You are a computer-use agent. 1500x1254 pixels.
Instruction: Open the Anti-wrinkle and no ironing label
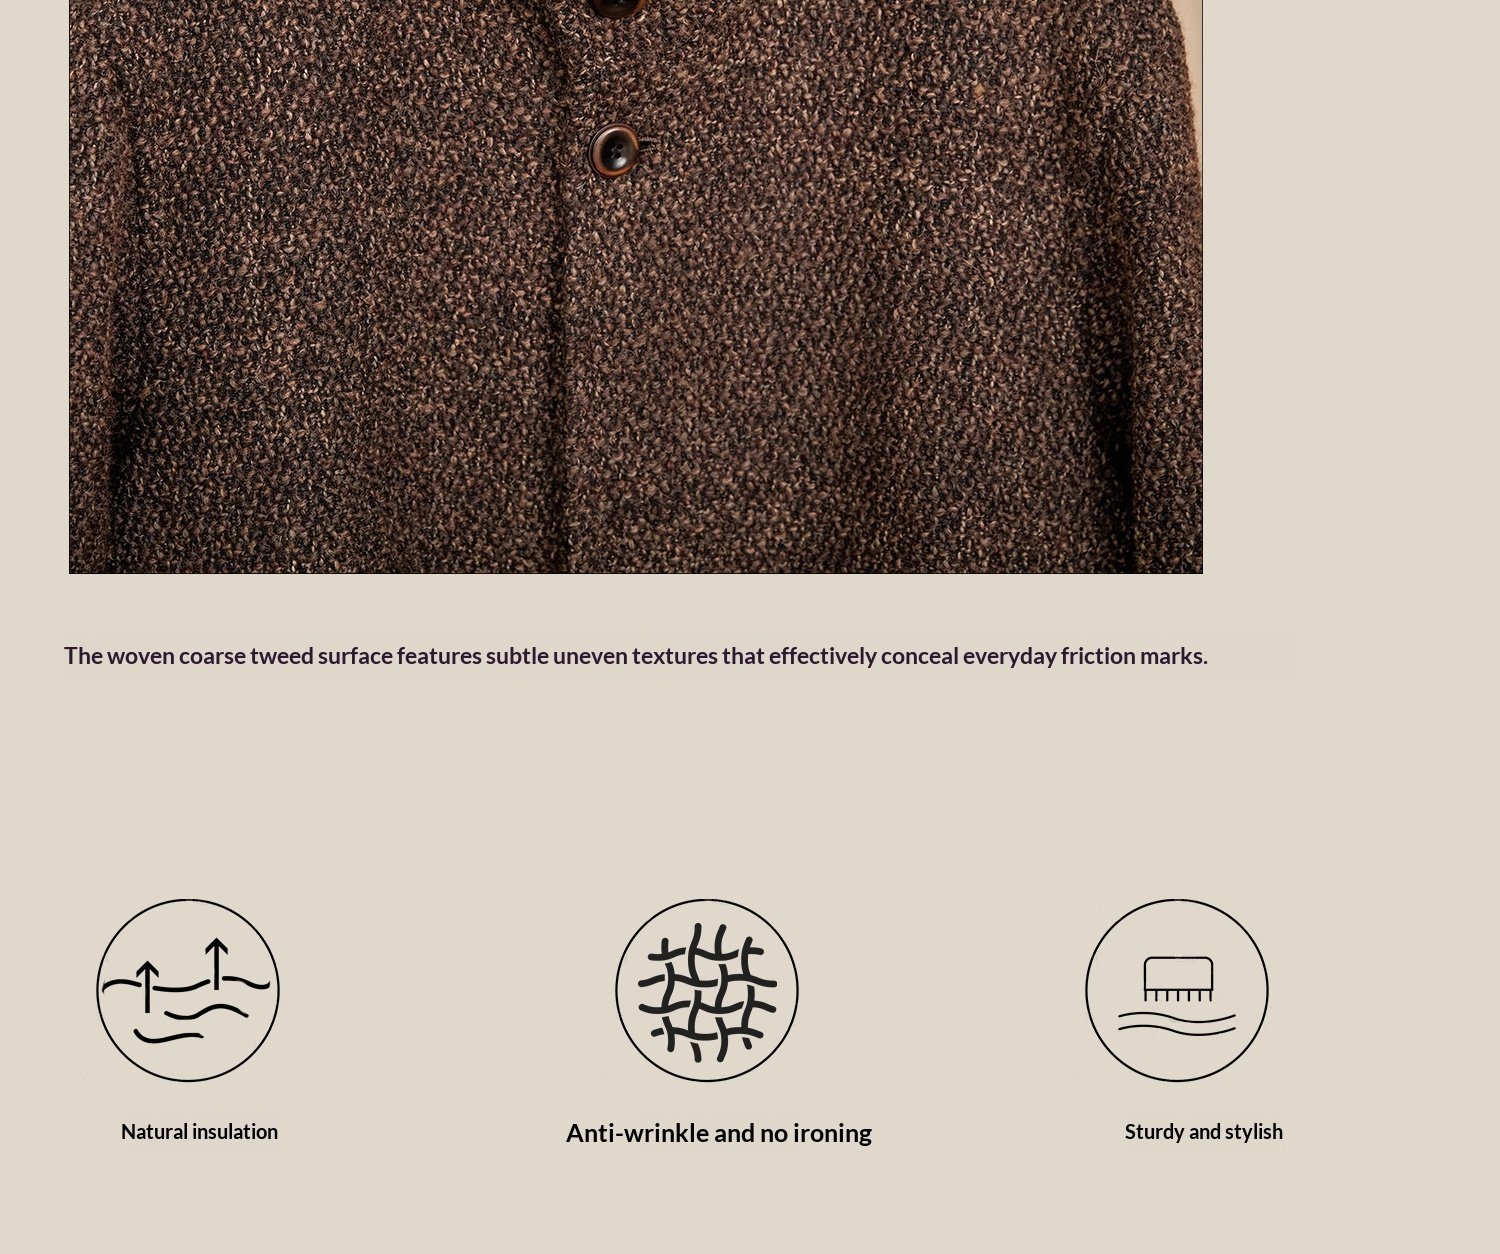719,1133
